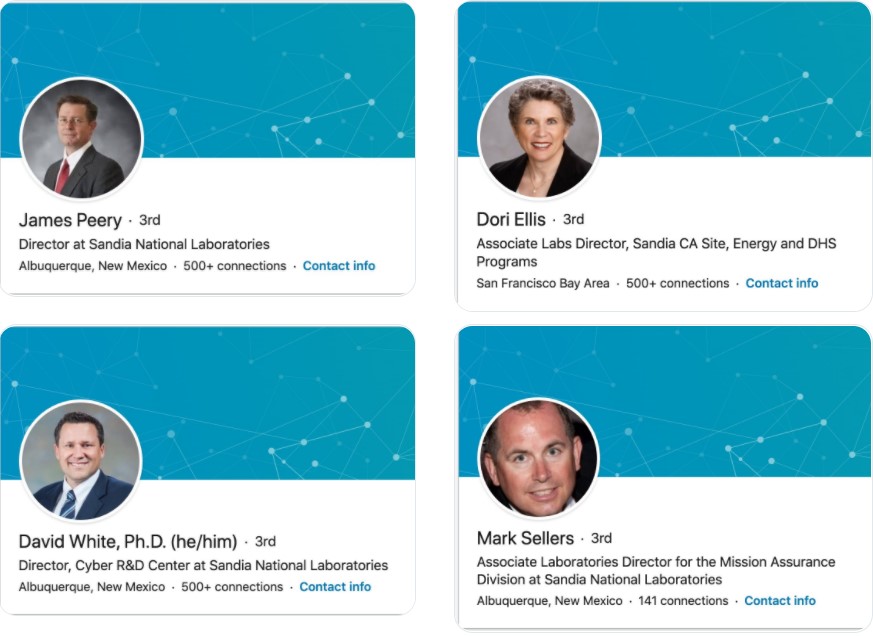Click 'Director, Cyber R&D Center' headline

203,566
